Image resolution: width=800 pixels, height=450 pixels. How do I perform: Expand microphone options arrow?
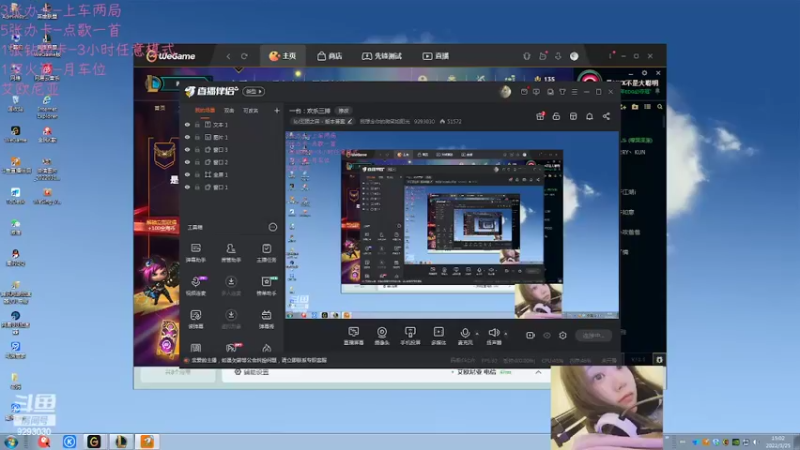pyautogui.click(x=477, y=334)
